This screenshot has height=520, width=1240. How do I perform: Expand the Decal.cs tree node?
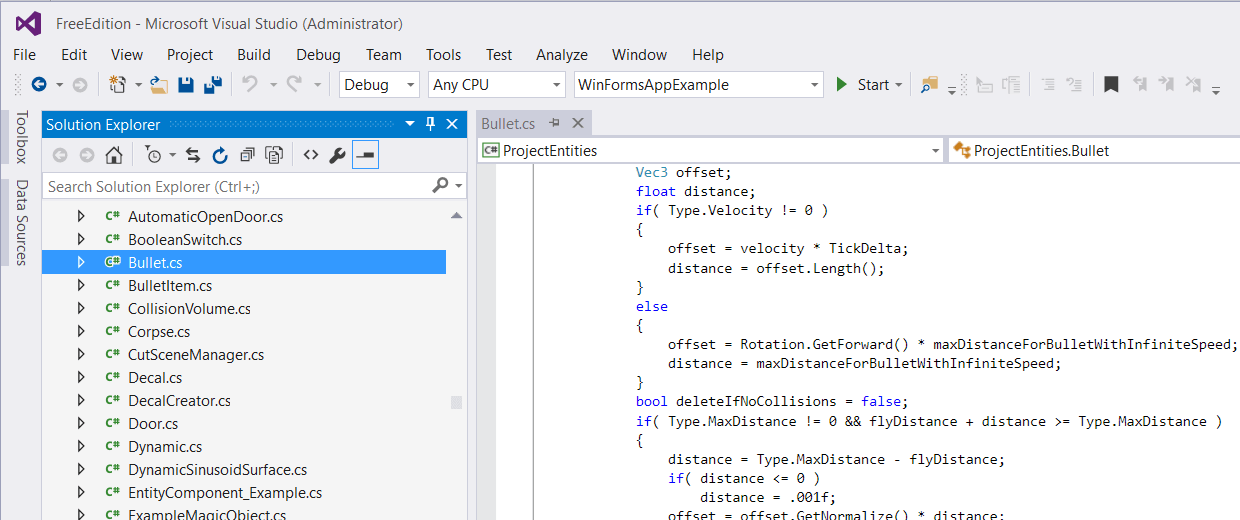click(x=82, y=378)
